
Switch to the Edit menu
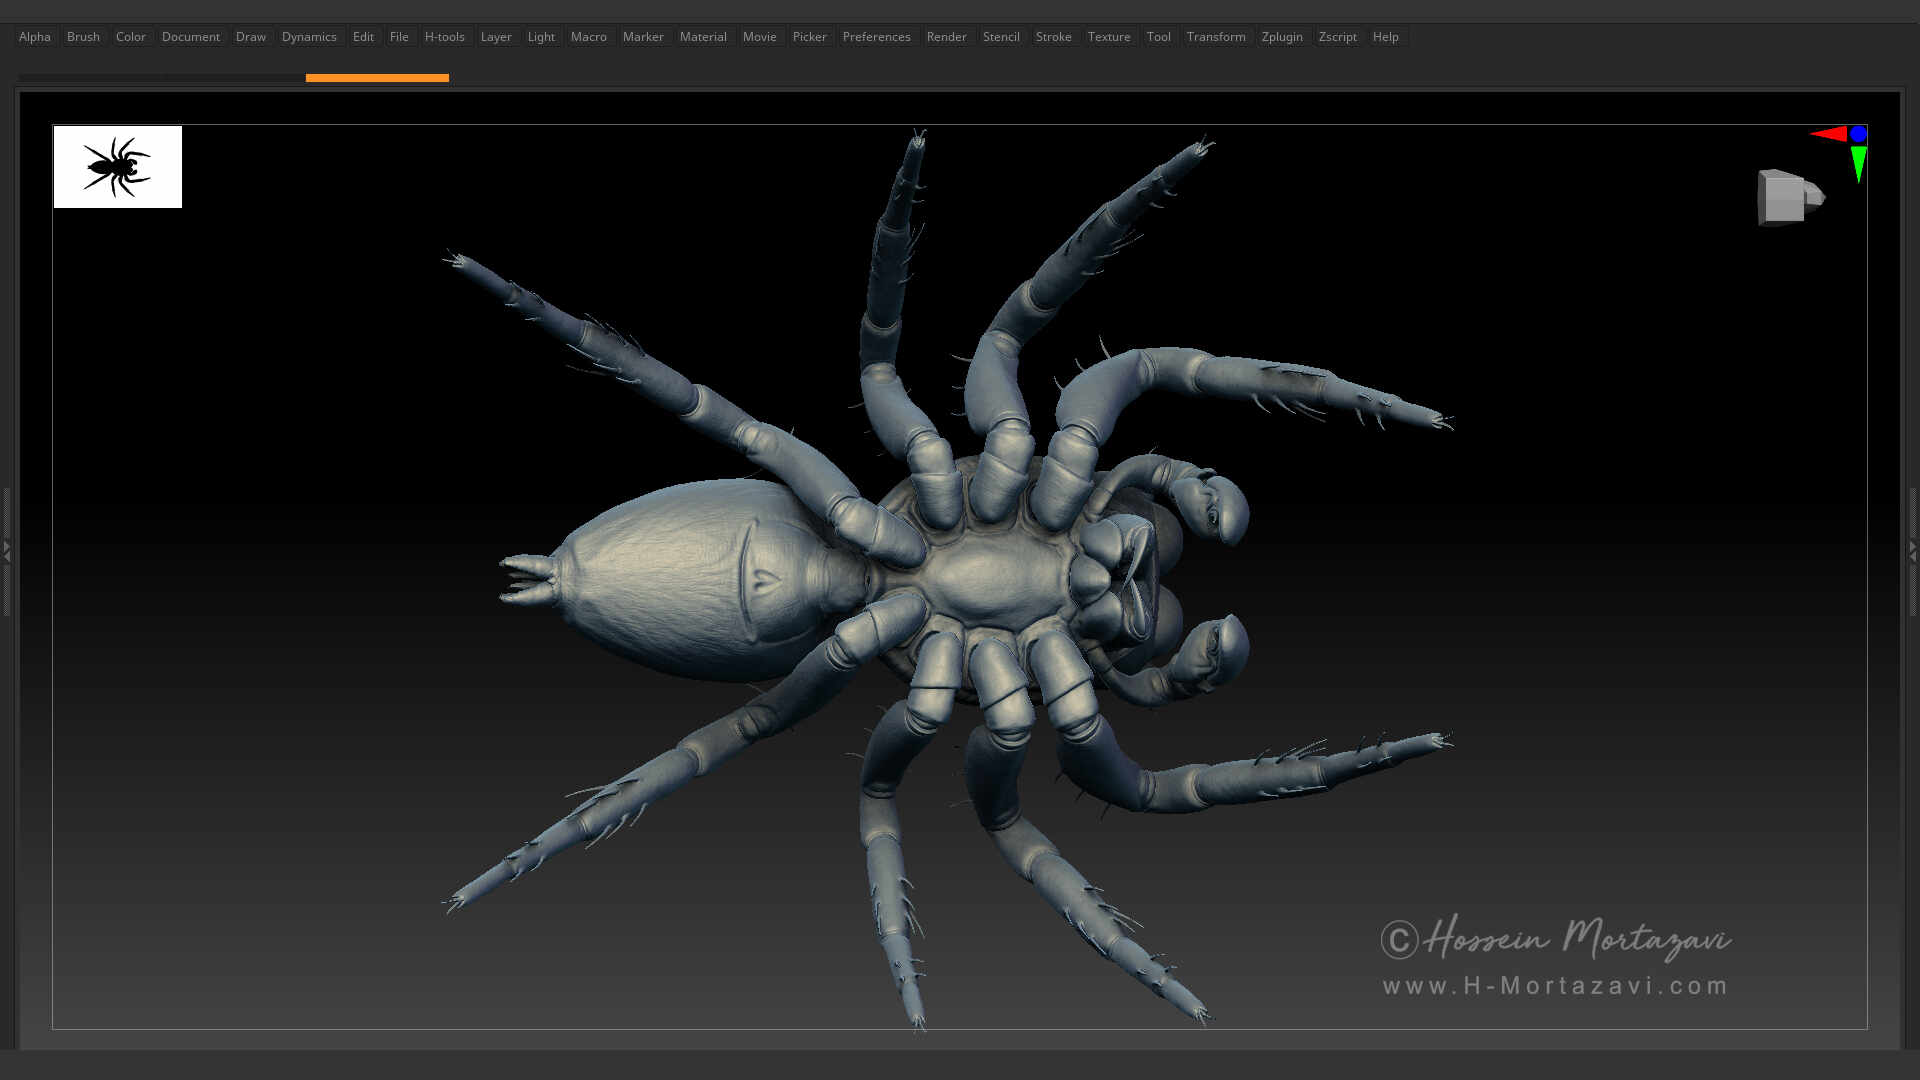(362, 36)
